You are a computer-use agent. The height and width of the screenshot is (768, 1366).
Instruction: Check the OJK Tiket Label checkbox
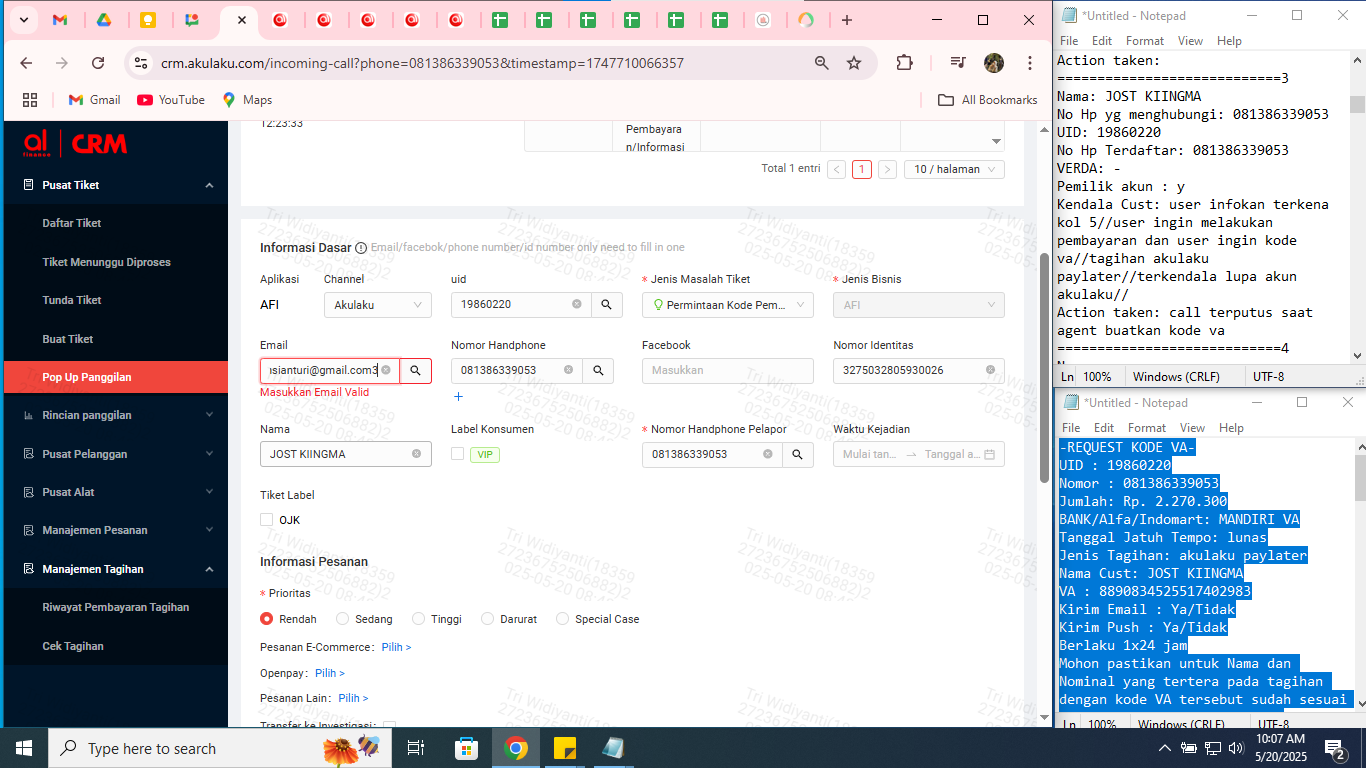pyautogui.click(x=267, y=520)
